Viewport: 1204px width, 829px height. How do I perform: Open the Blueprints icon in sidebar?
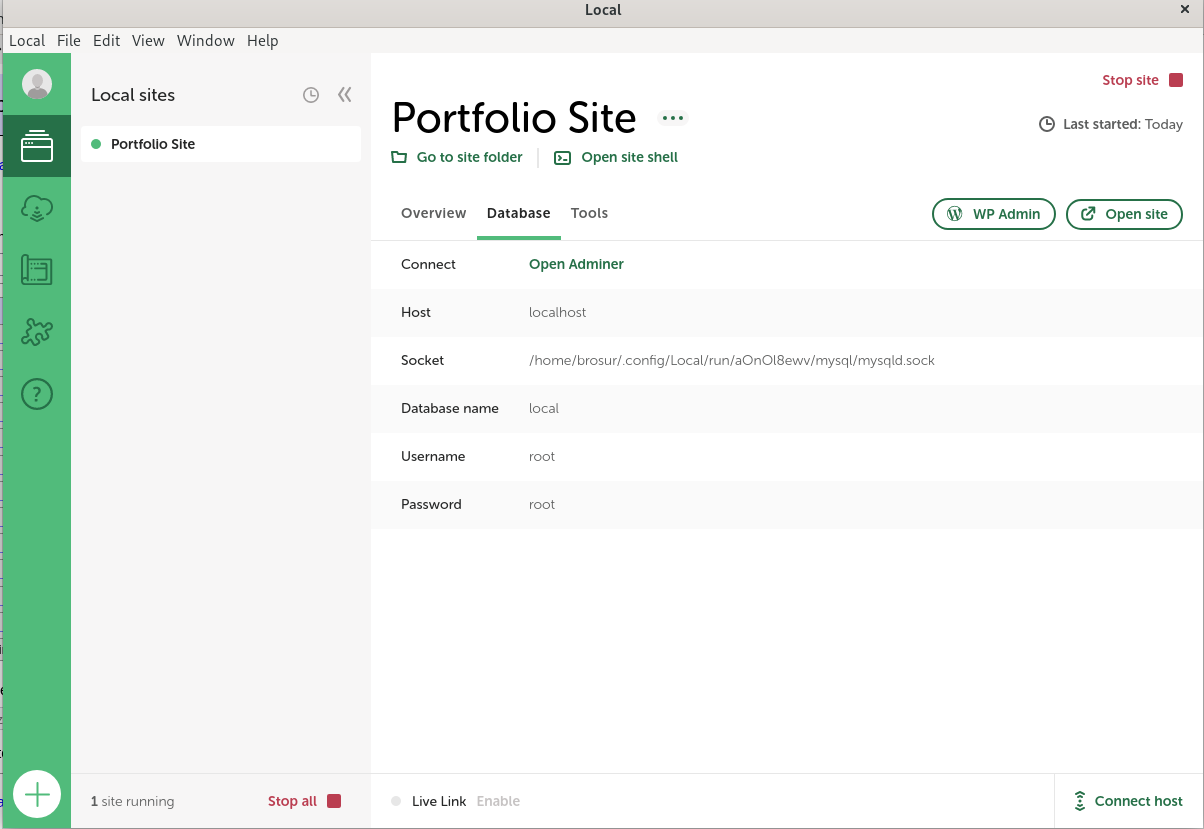(37, 270)
